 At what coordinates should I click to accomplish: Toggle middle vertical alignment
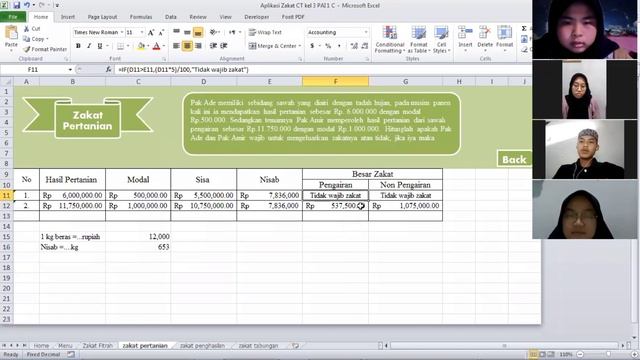click(x=187, y=32)
